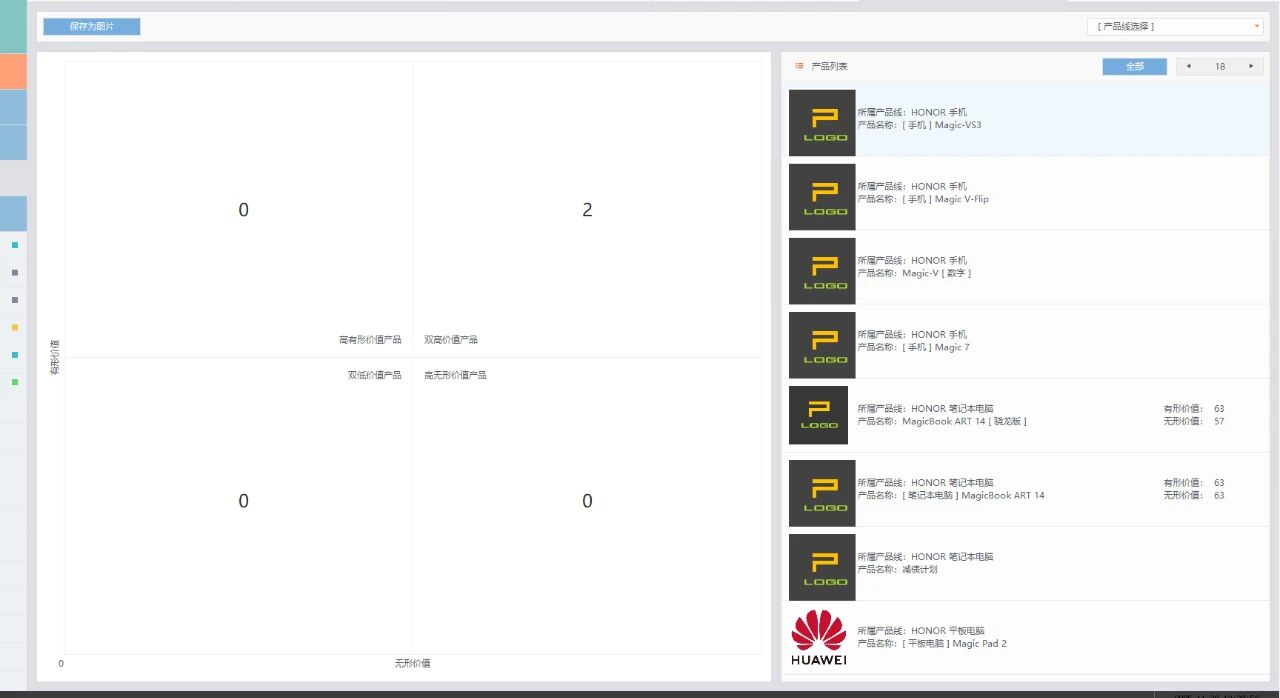Go to previous page using left arrow
Image resolution: width=1280 pixels, height=698 pixels.
pos(1188,67)
